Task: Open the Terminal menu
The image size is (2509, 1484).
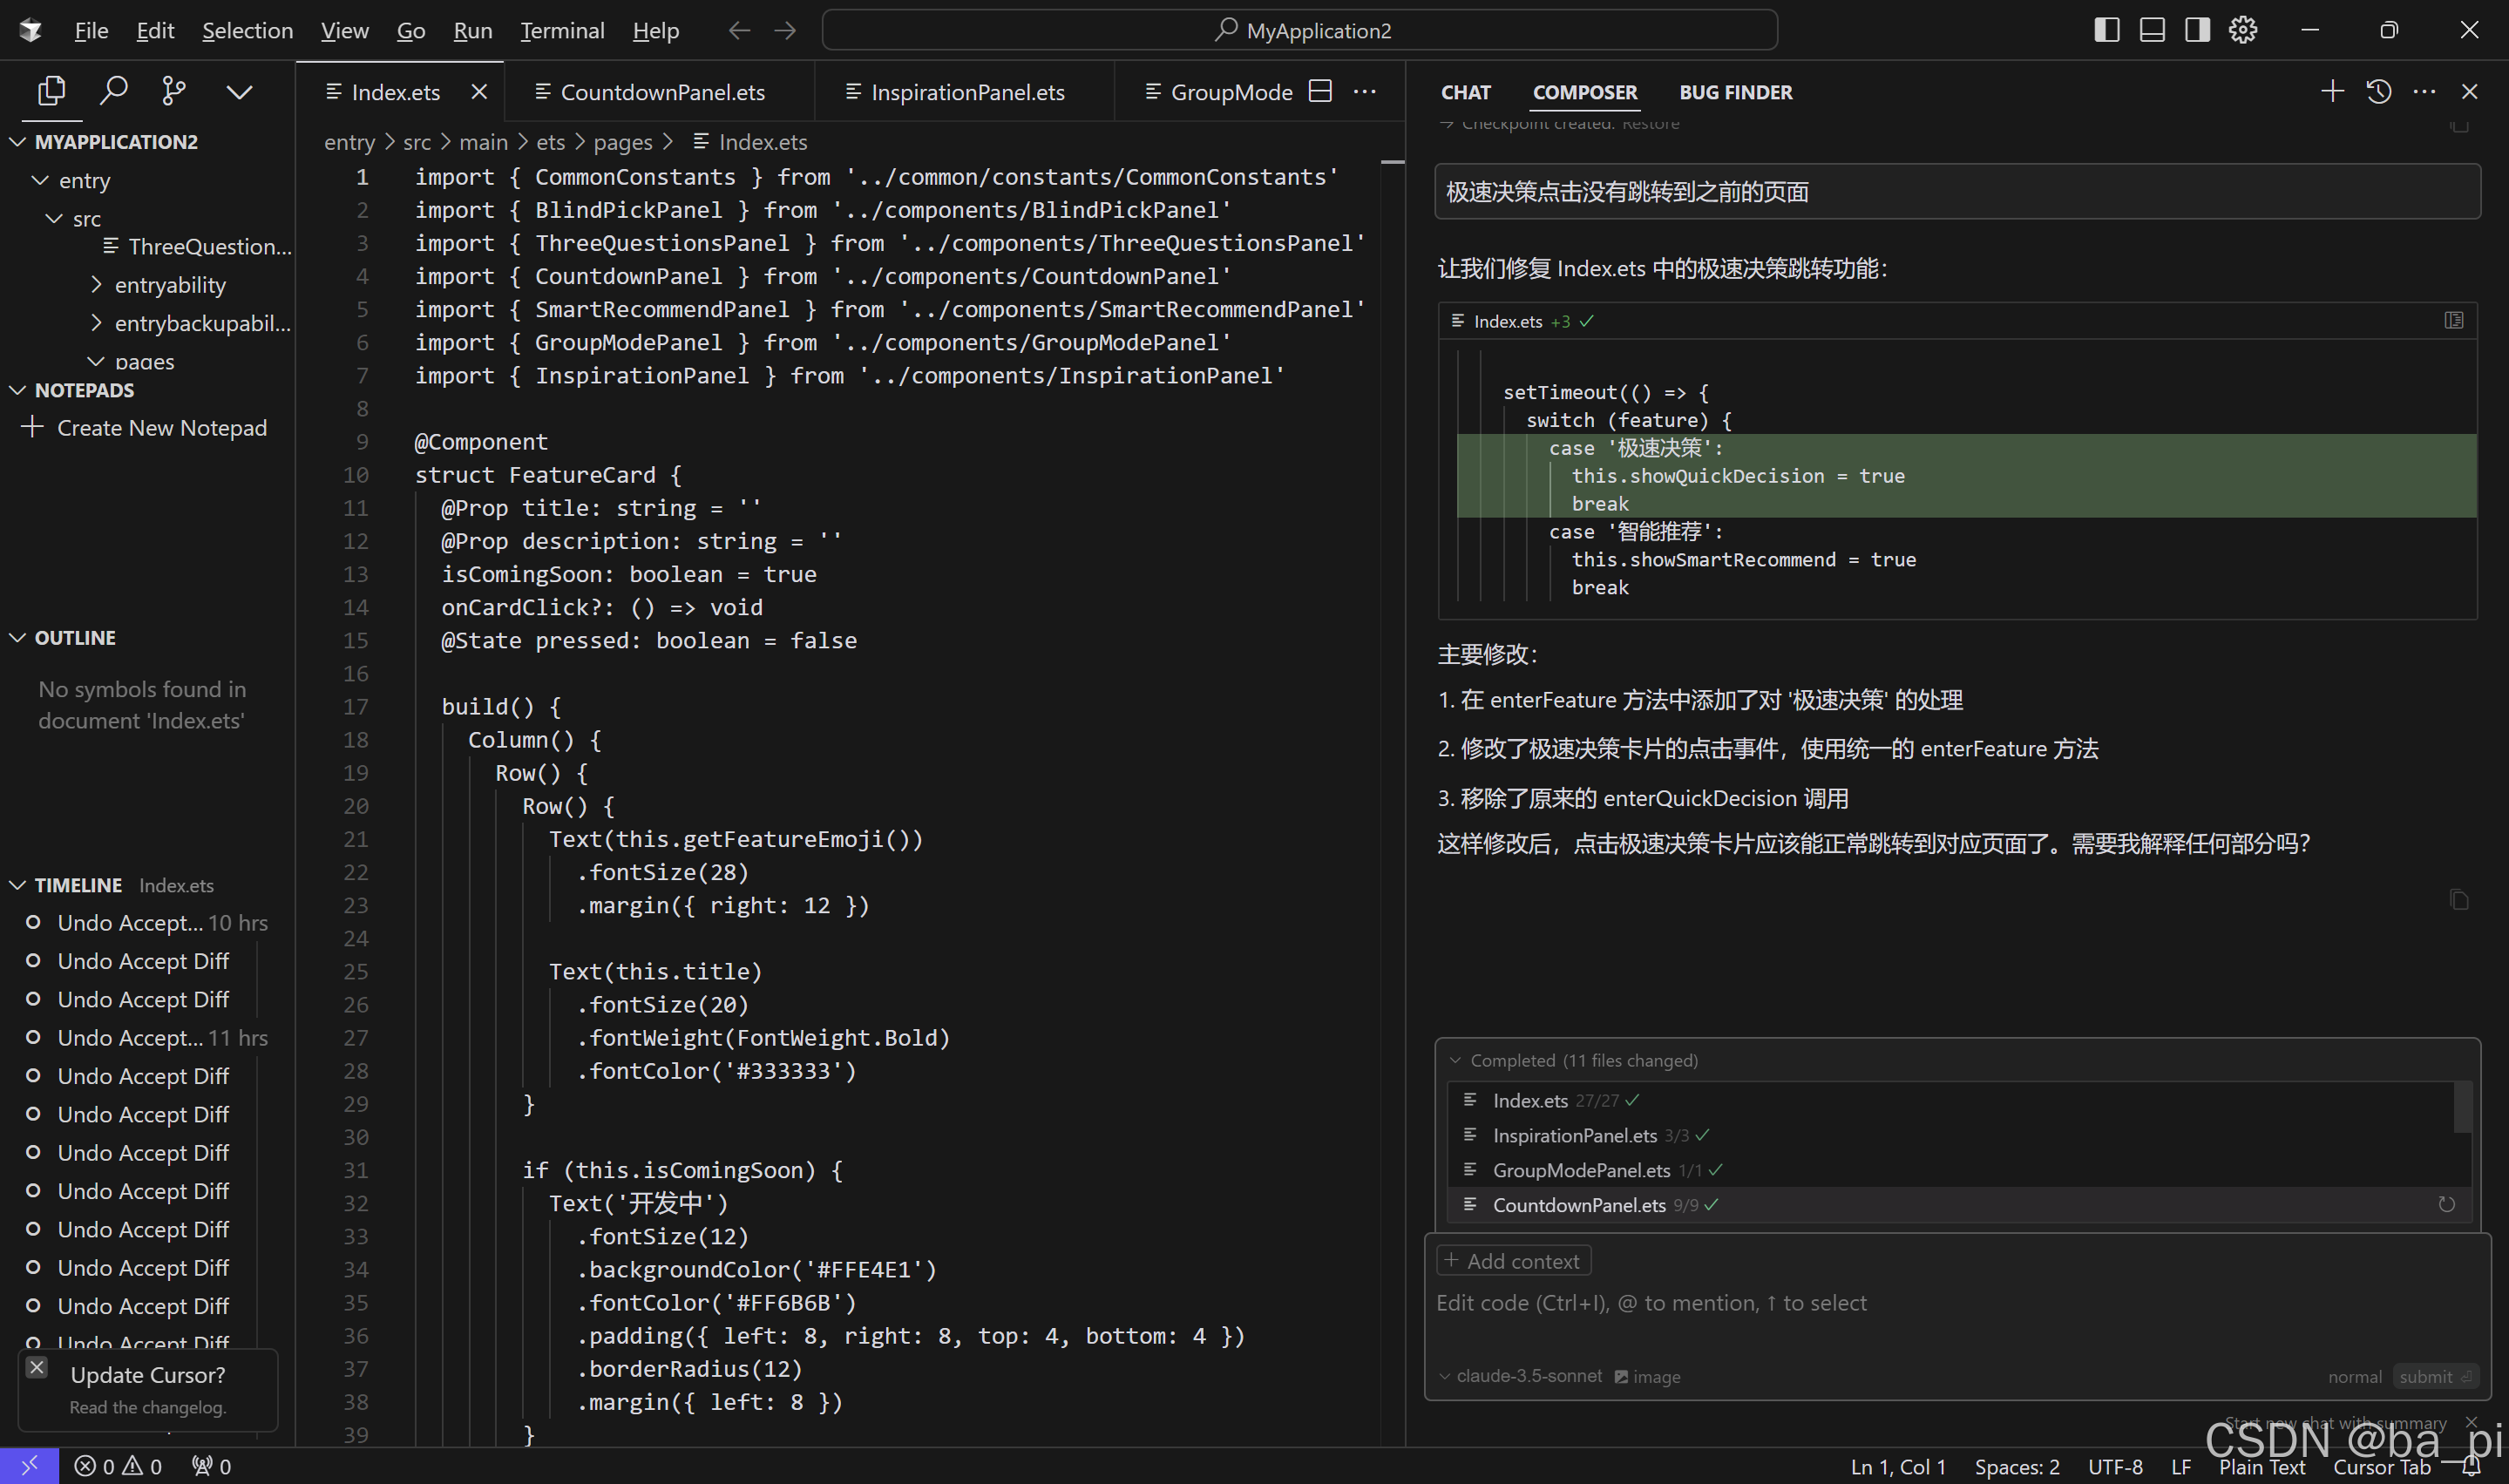Action: pos(562,30)
